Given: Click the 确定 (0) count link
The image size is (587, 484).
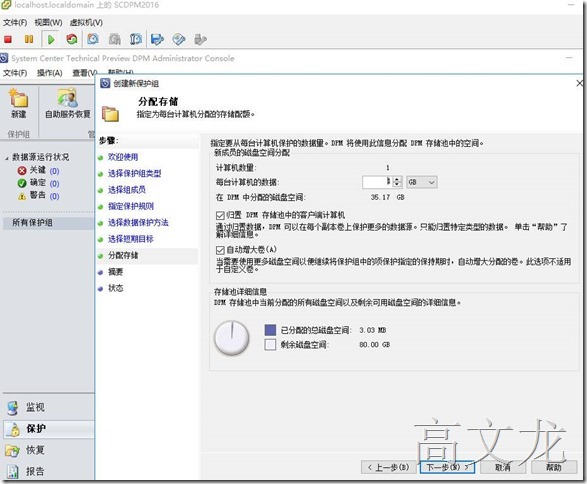Looking at the screenshot, I should [54, 184].
